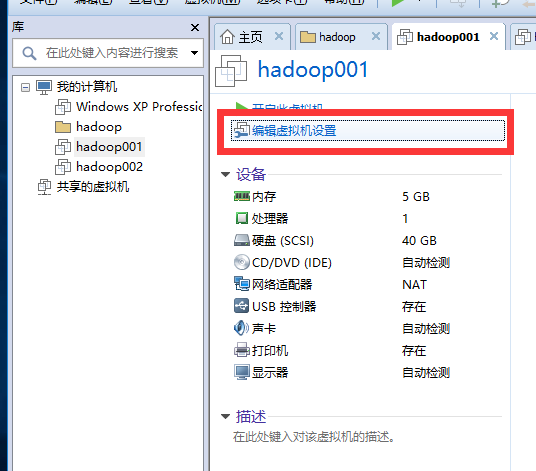Select the 打印机 printer icon

point(242,350)
